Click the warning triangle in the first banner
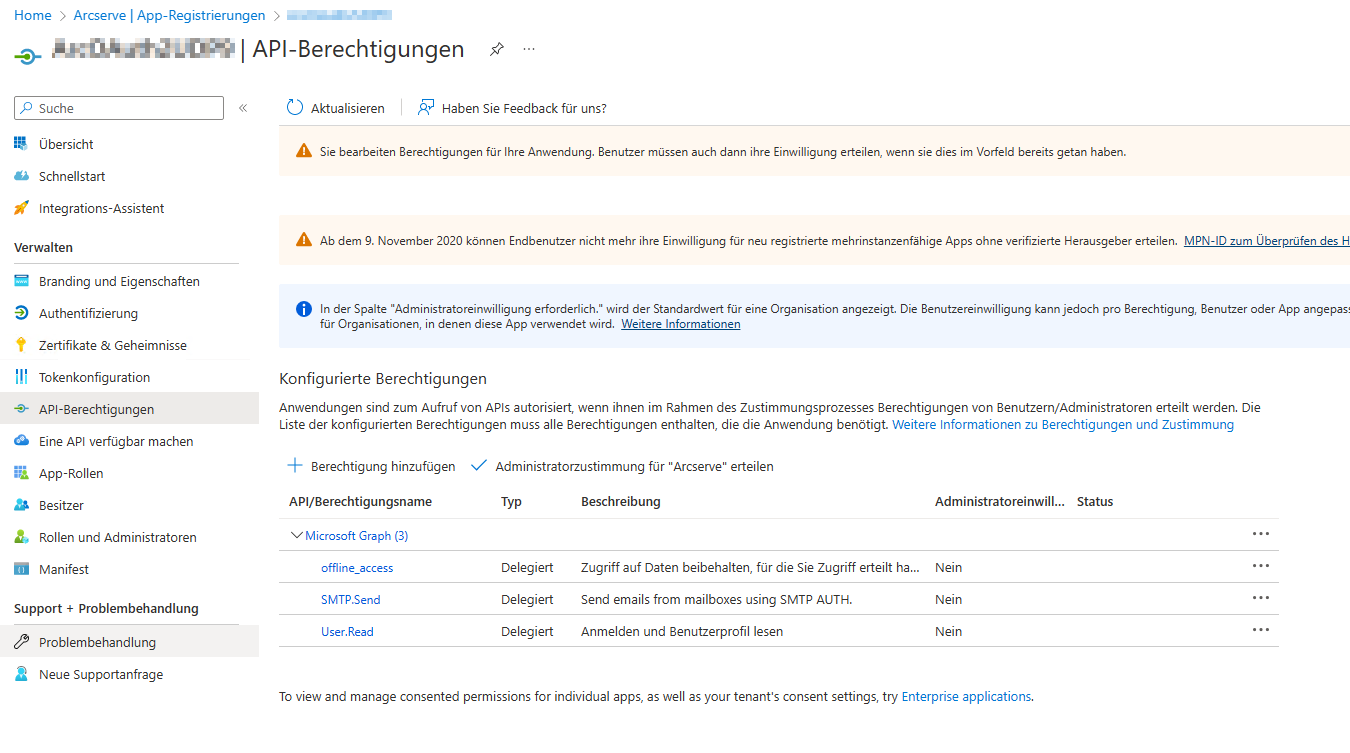 click(x=304, y=151)
